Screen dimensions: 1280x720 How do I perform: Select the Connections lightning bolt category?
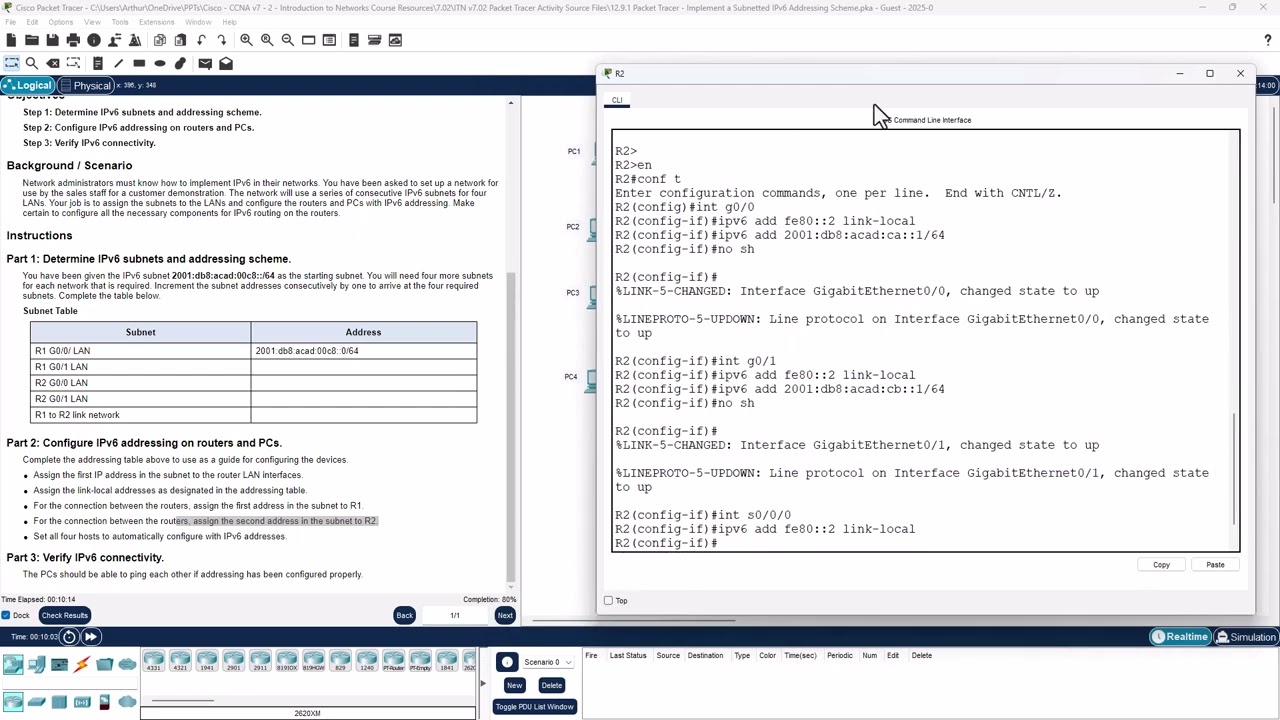82,664
